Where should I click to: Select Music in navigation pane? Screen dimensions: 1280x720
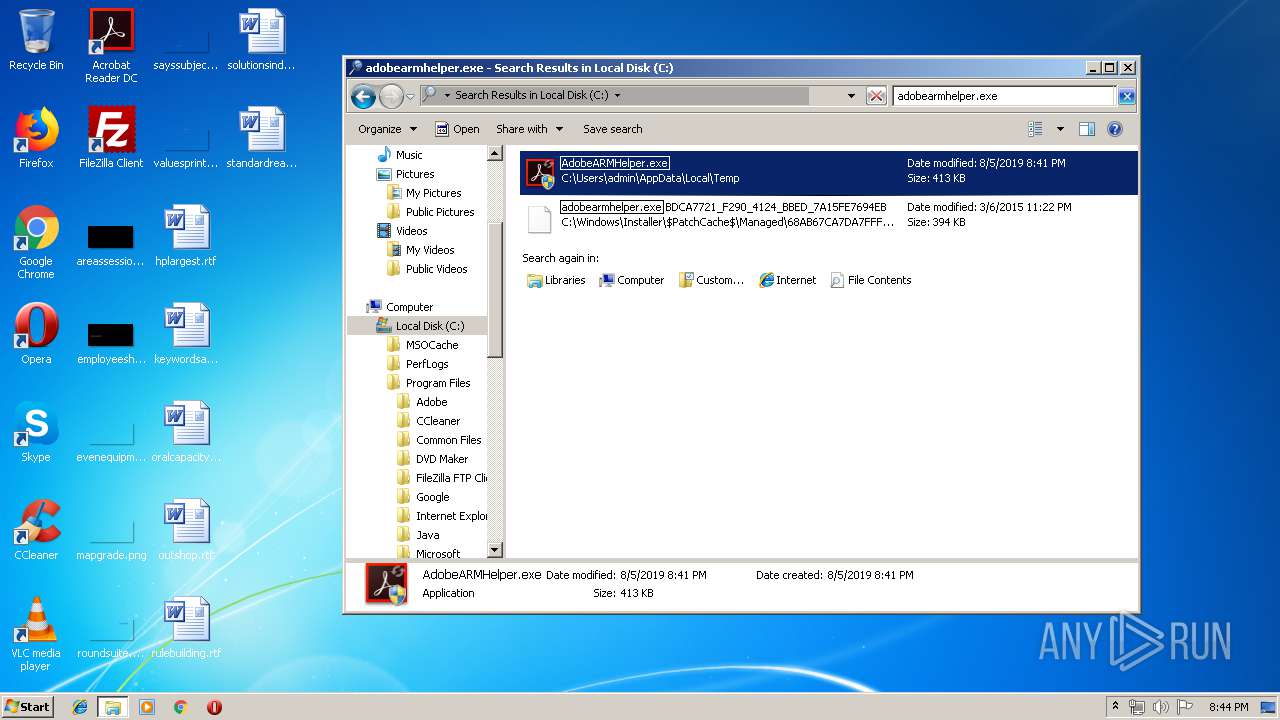(399, 155)
